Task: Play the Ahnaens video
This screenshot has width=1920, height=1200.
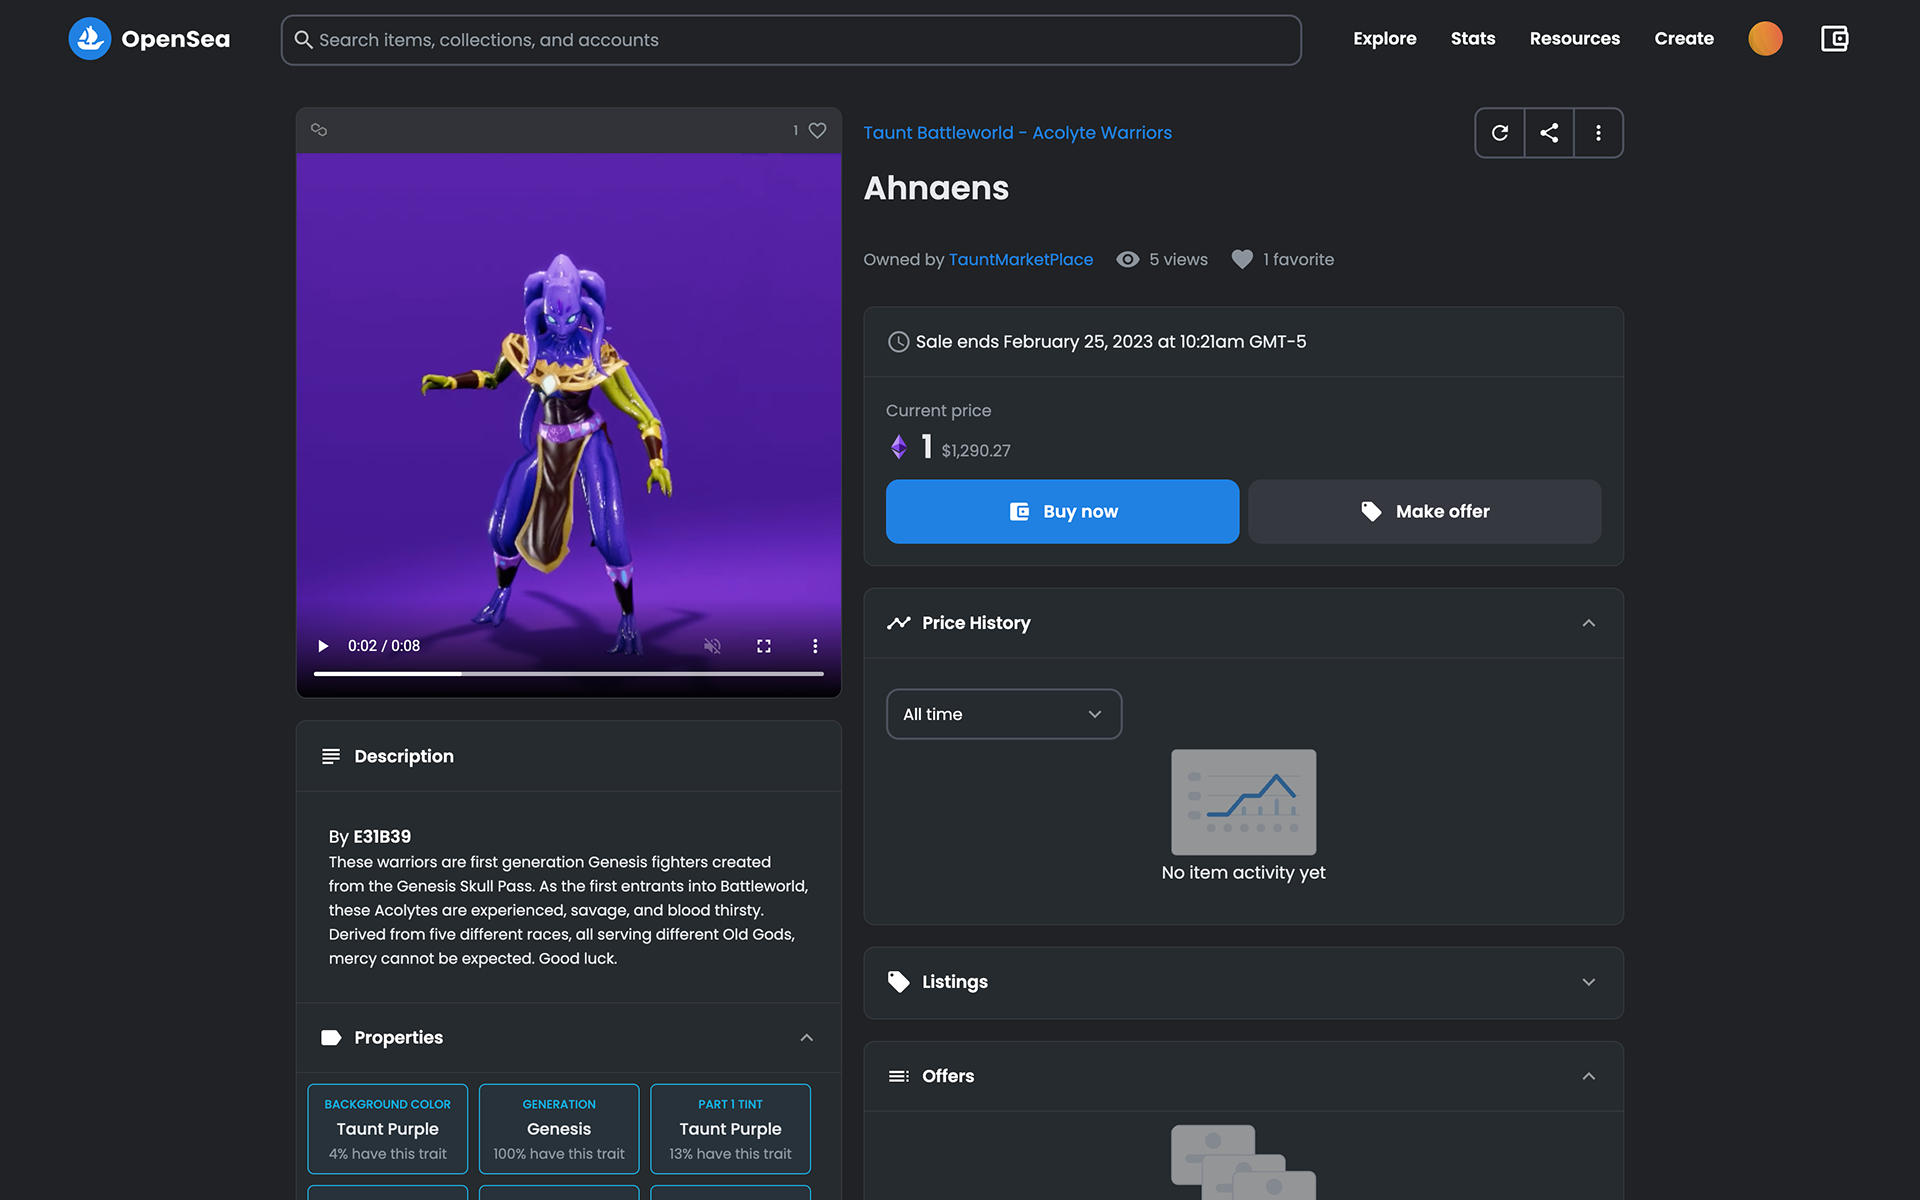Action: (x=323, y=646)
